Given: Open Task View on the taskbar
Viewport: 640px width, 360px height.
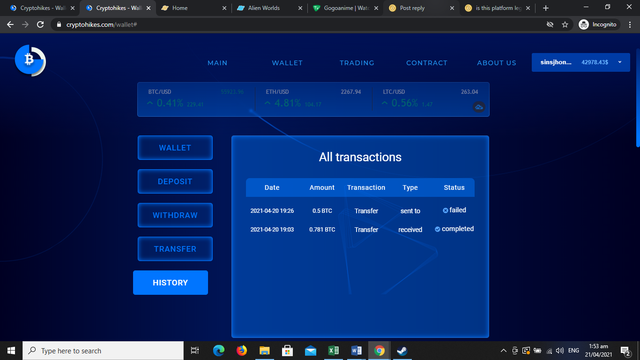Looking at the screenshot, I should 195,351.
